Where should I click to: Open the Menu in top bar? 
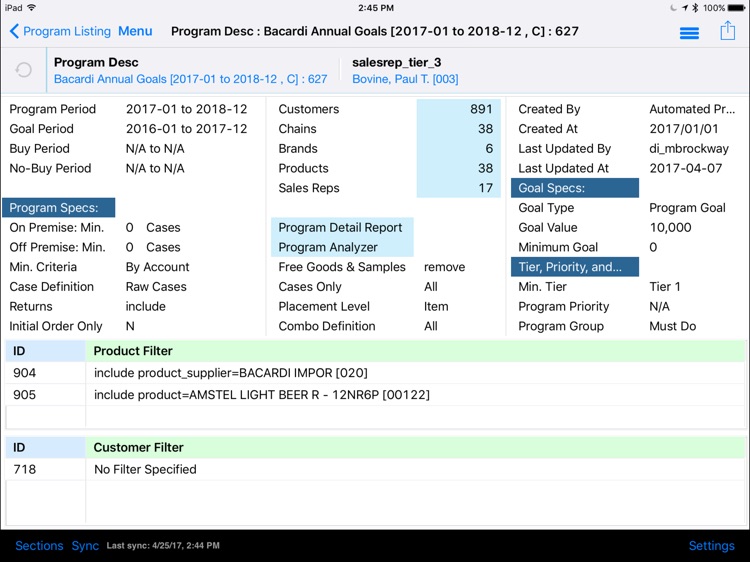135,31
